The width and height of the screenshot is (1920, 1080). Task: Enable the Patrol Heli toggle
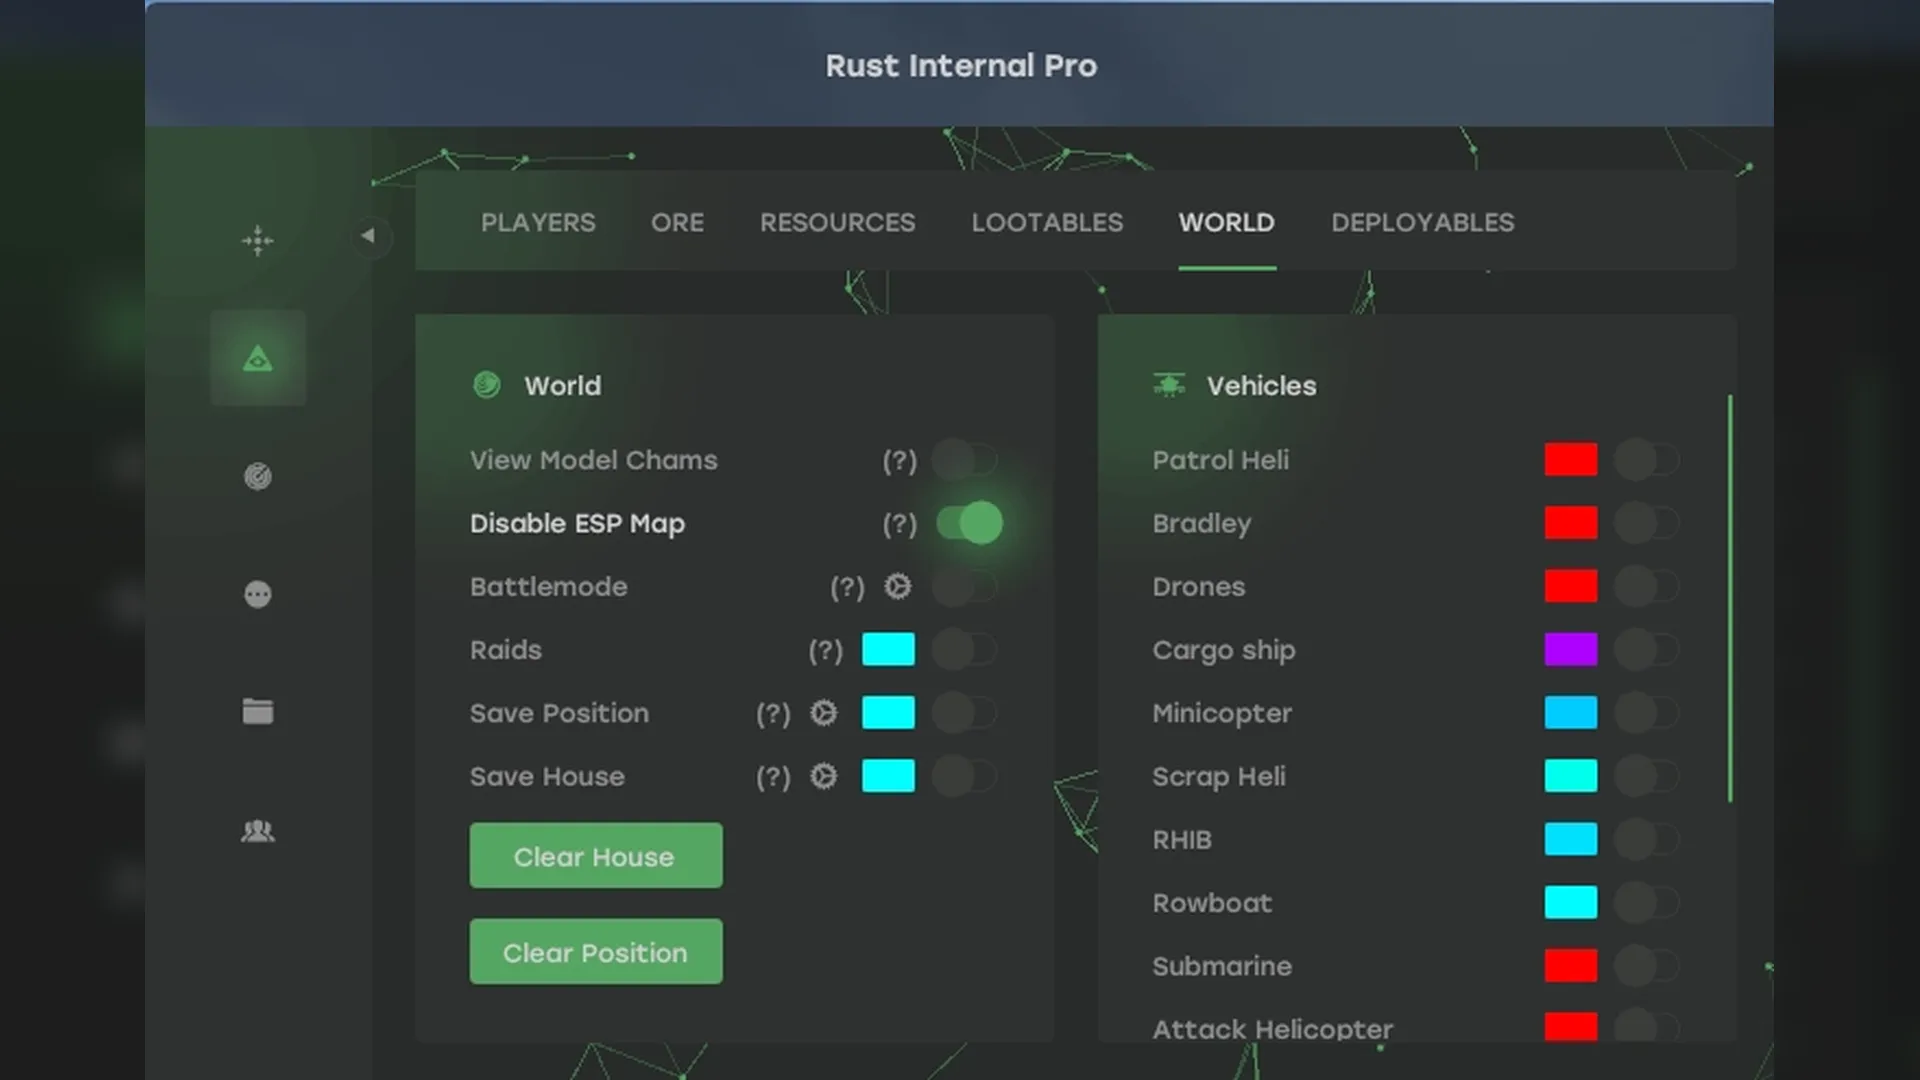[x=1647, y=460]
